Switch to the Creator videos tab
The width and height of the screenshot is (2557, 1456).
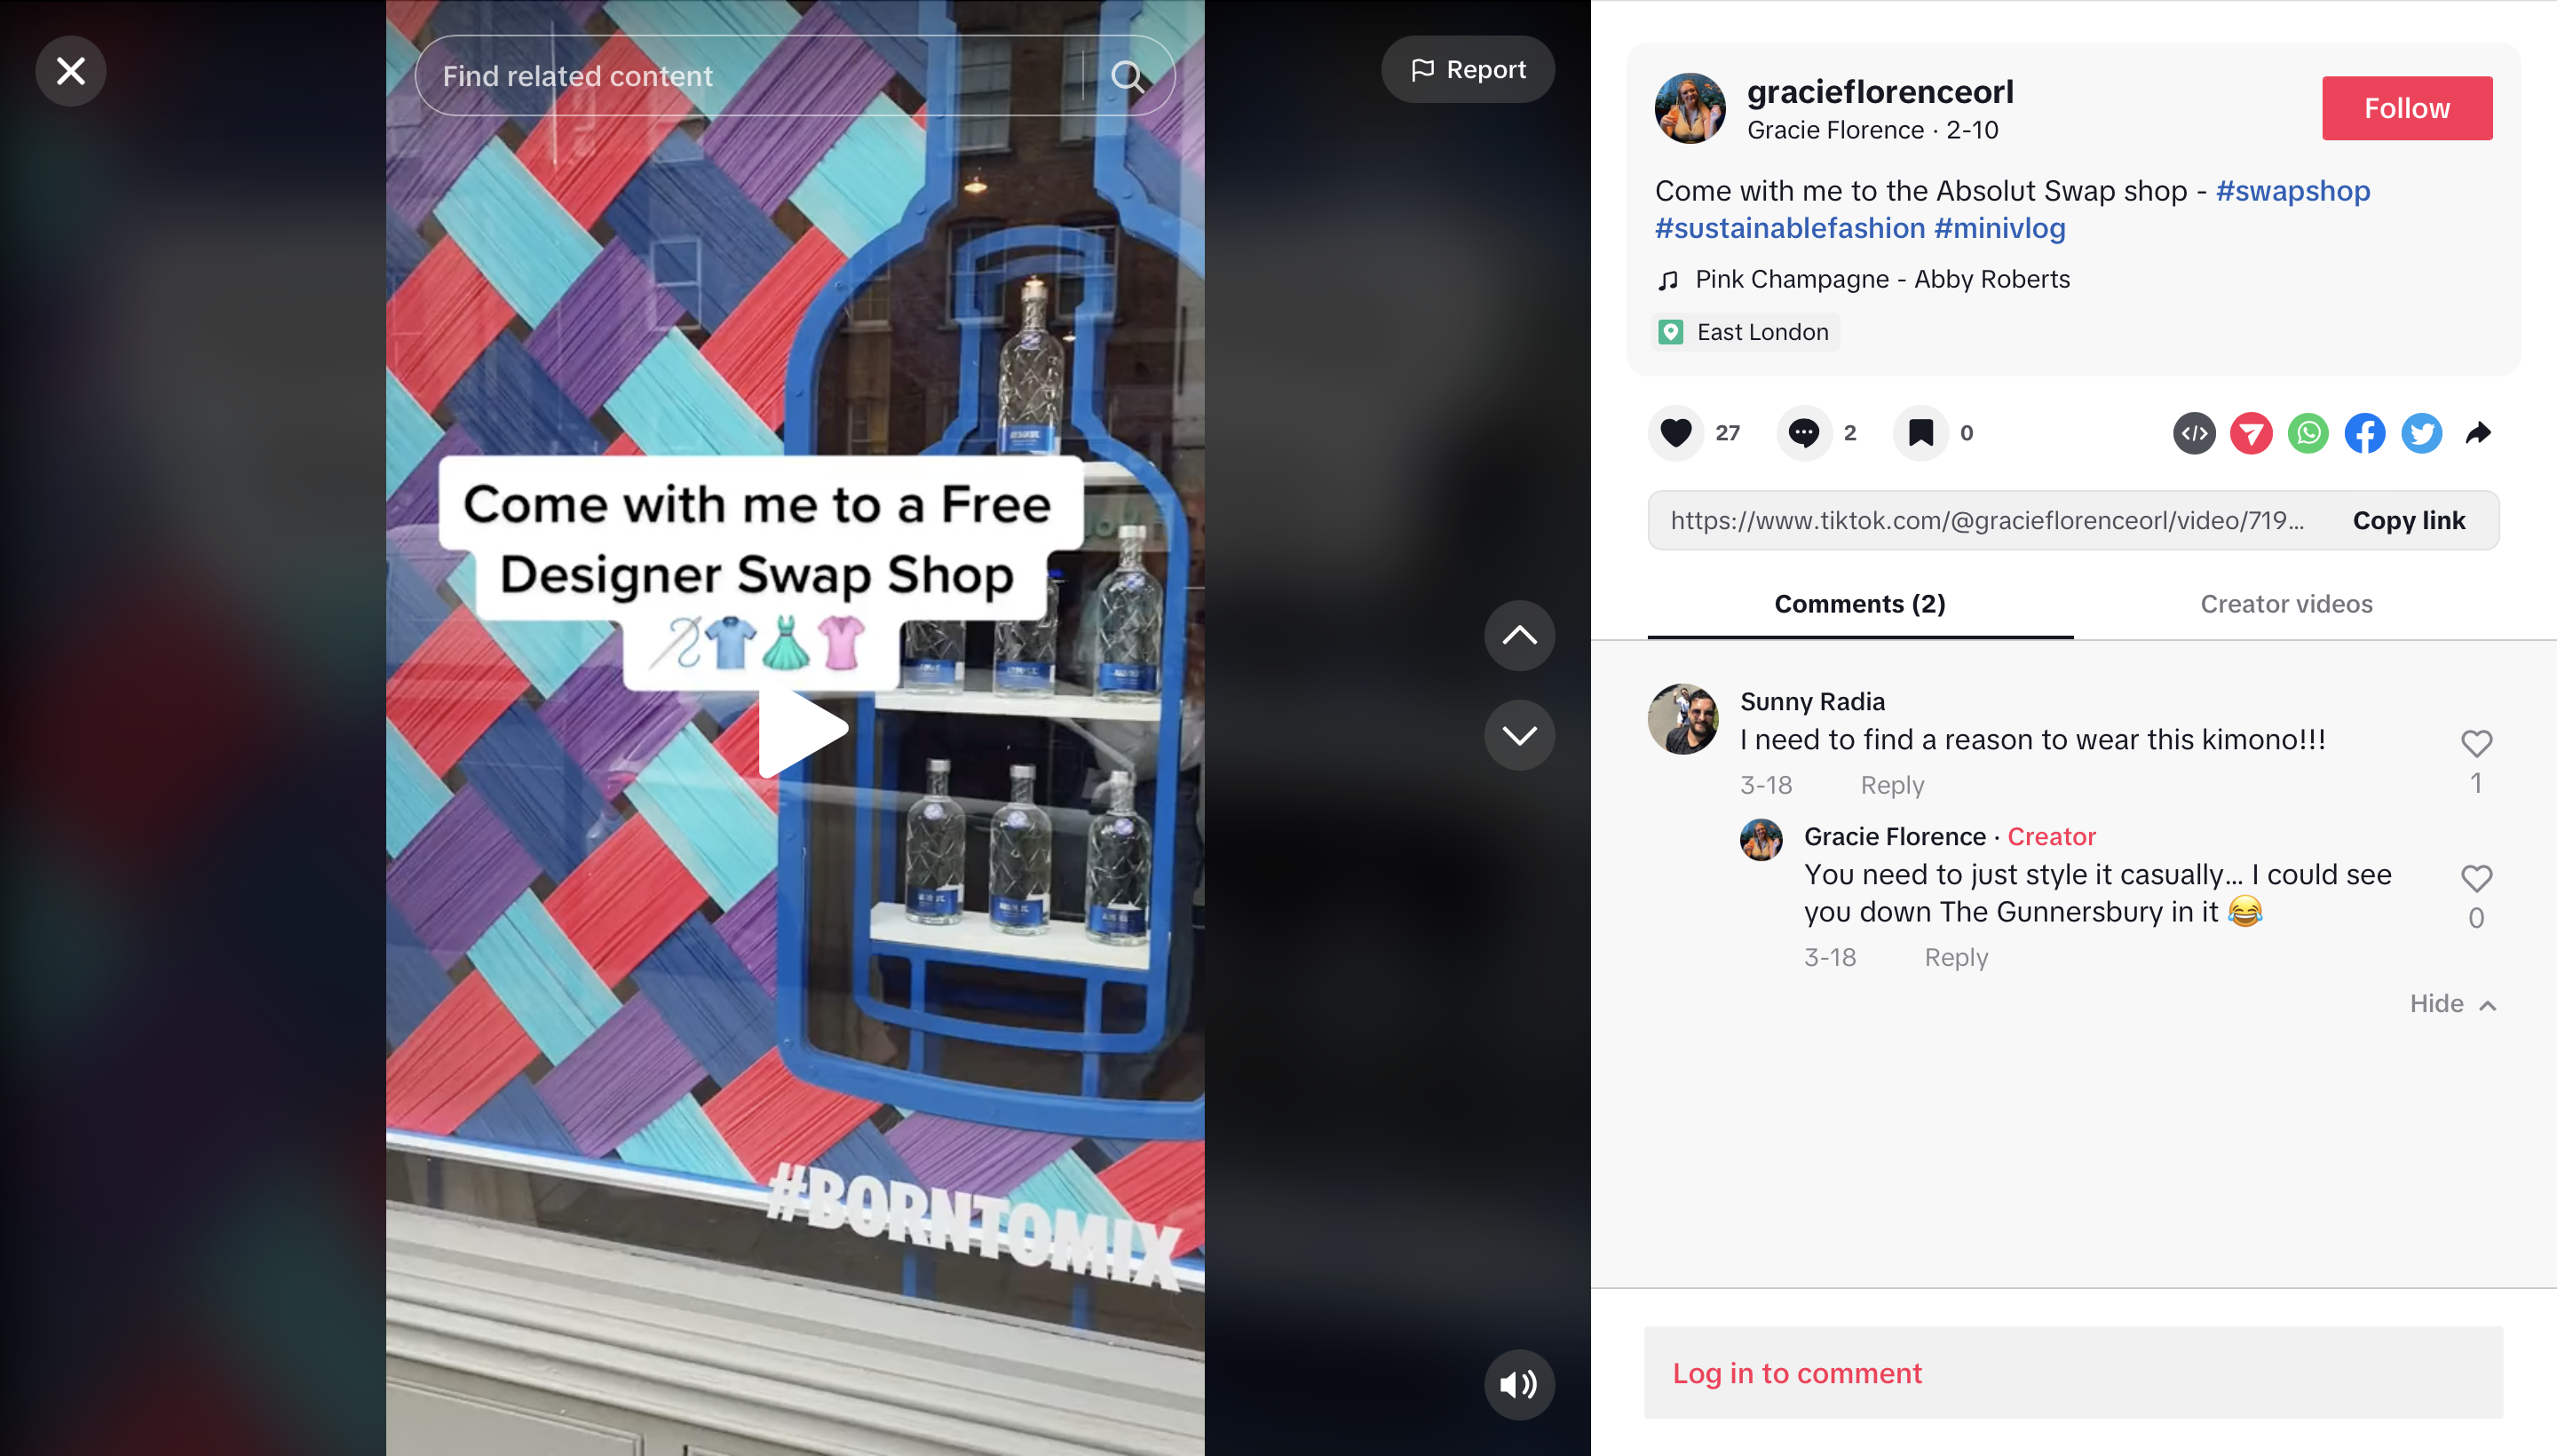pos(2286,604)
